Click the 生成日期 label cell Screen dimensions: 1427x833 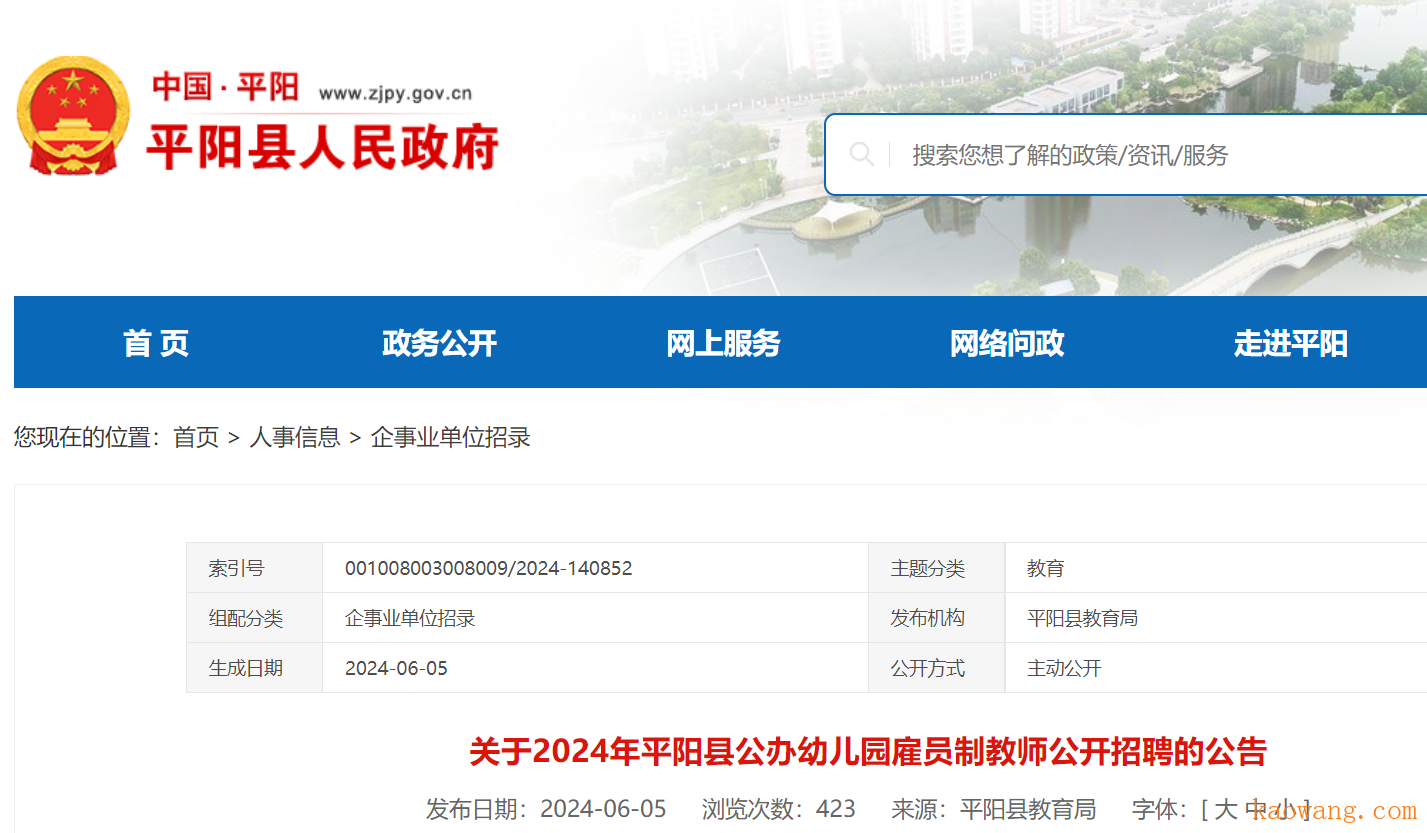(x=255, y=668)
